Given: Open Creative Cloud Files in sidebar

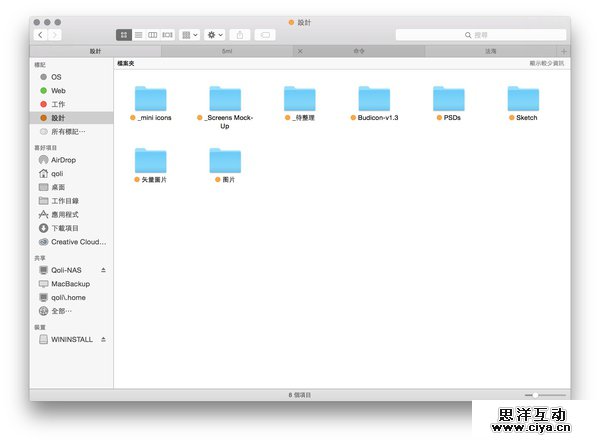Looking at the screenshot, I should click(x=78, y=241).
